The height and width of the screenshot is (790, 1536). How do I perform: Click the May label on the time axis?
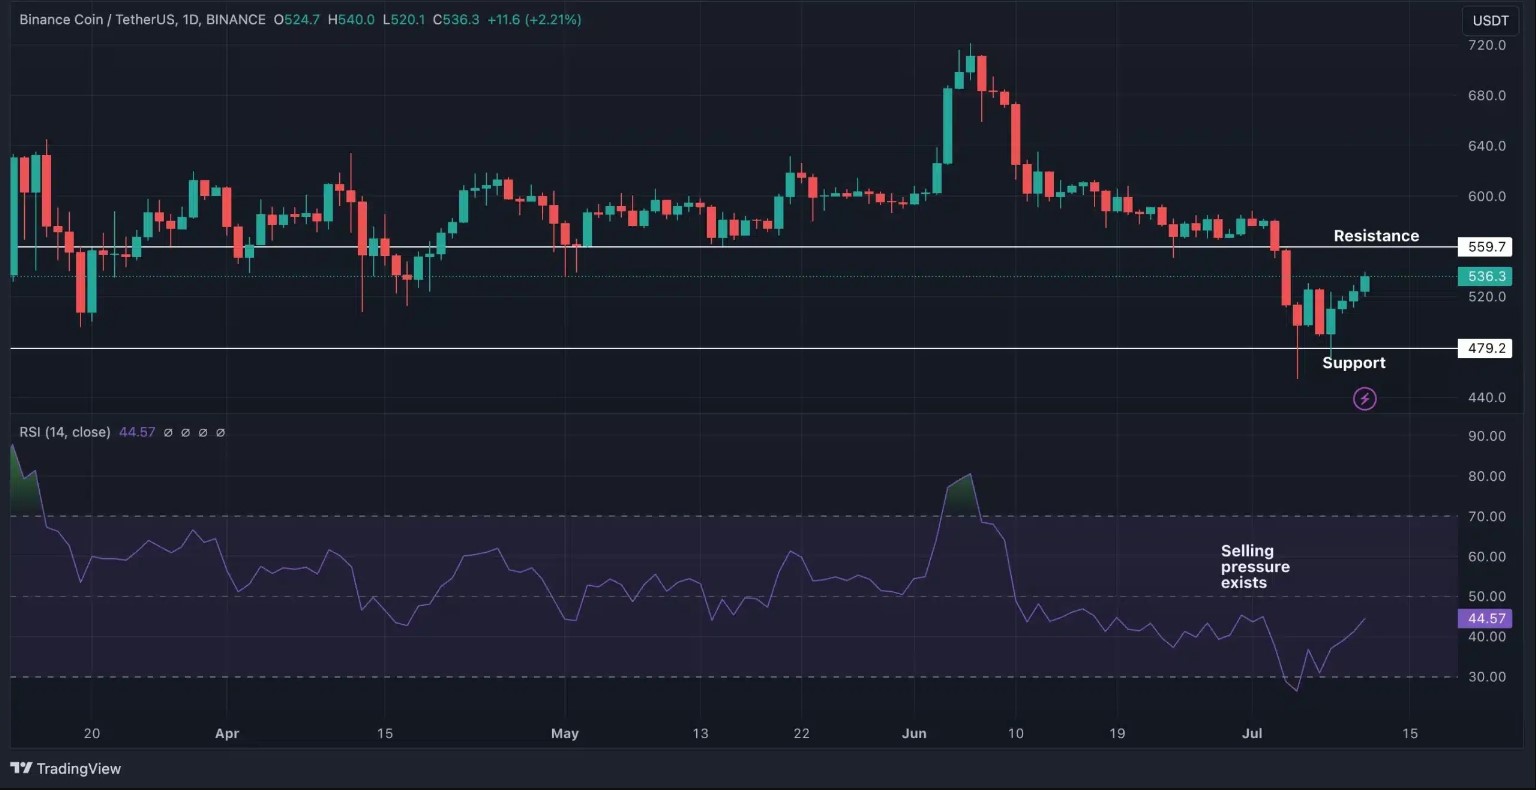[565, 733]
